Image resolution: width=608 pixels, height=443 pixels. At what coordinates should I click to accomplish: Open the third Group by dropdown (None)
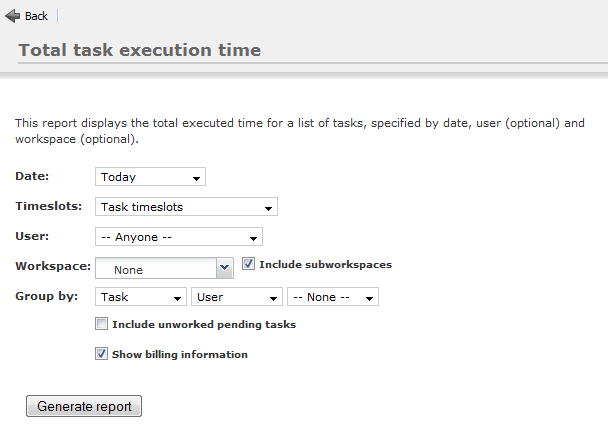click(333, 297)
